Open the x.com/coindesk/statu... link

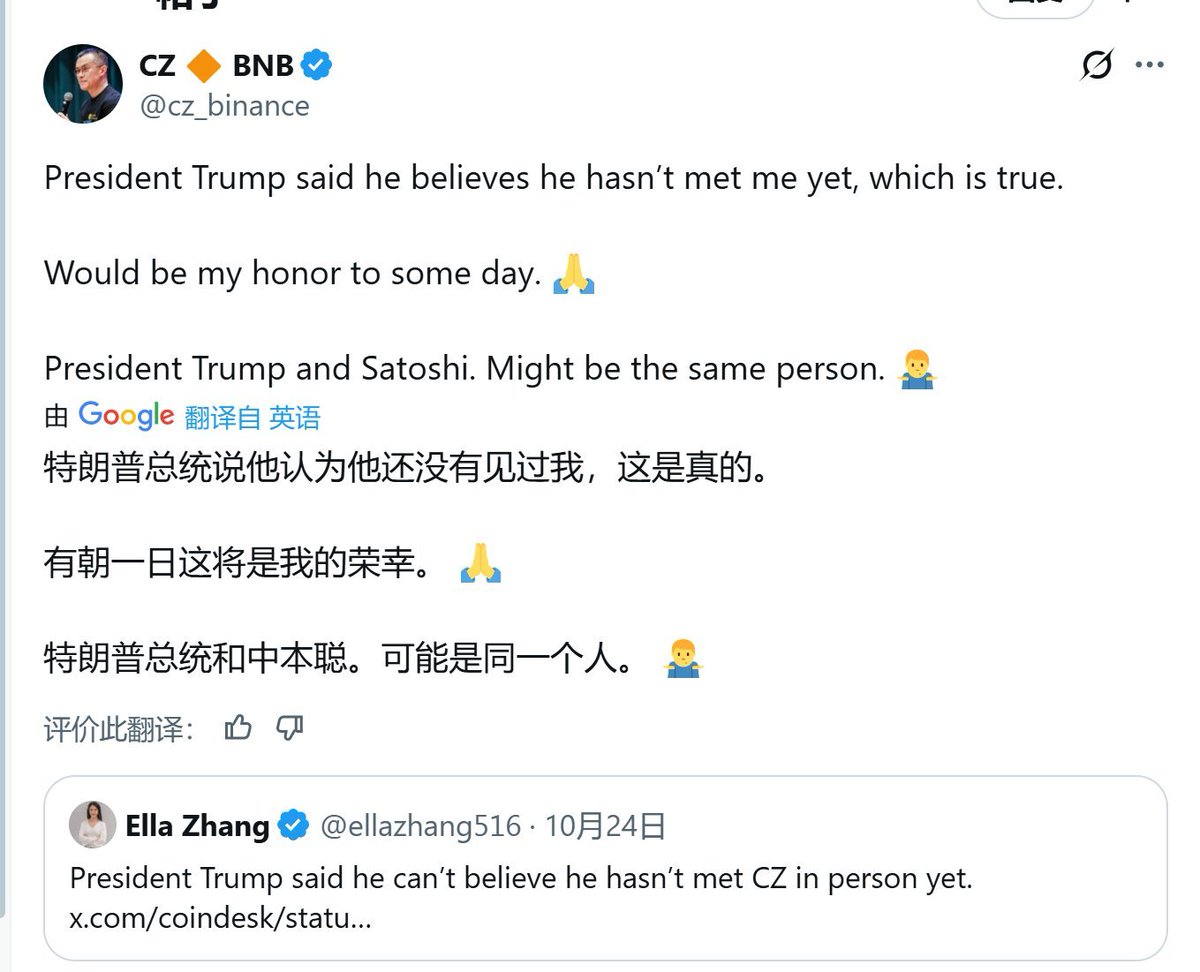(x=220, y=917)
